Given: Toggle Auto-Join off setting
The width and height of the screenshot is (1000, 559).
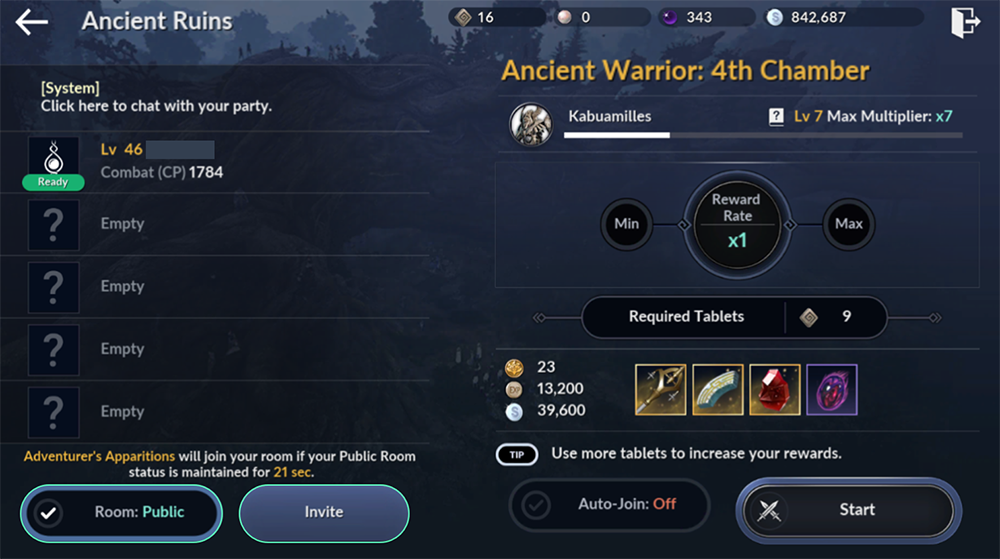Looking at the screenshot, I should 609,504.
